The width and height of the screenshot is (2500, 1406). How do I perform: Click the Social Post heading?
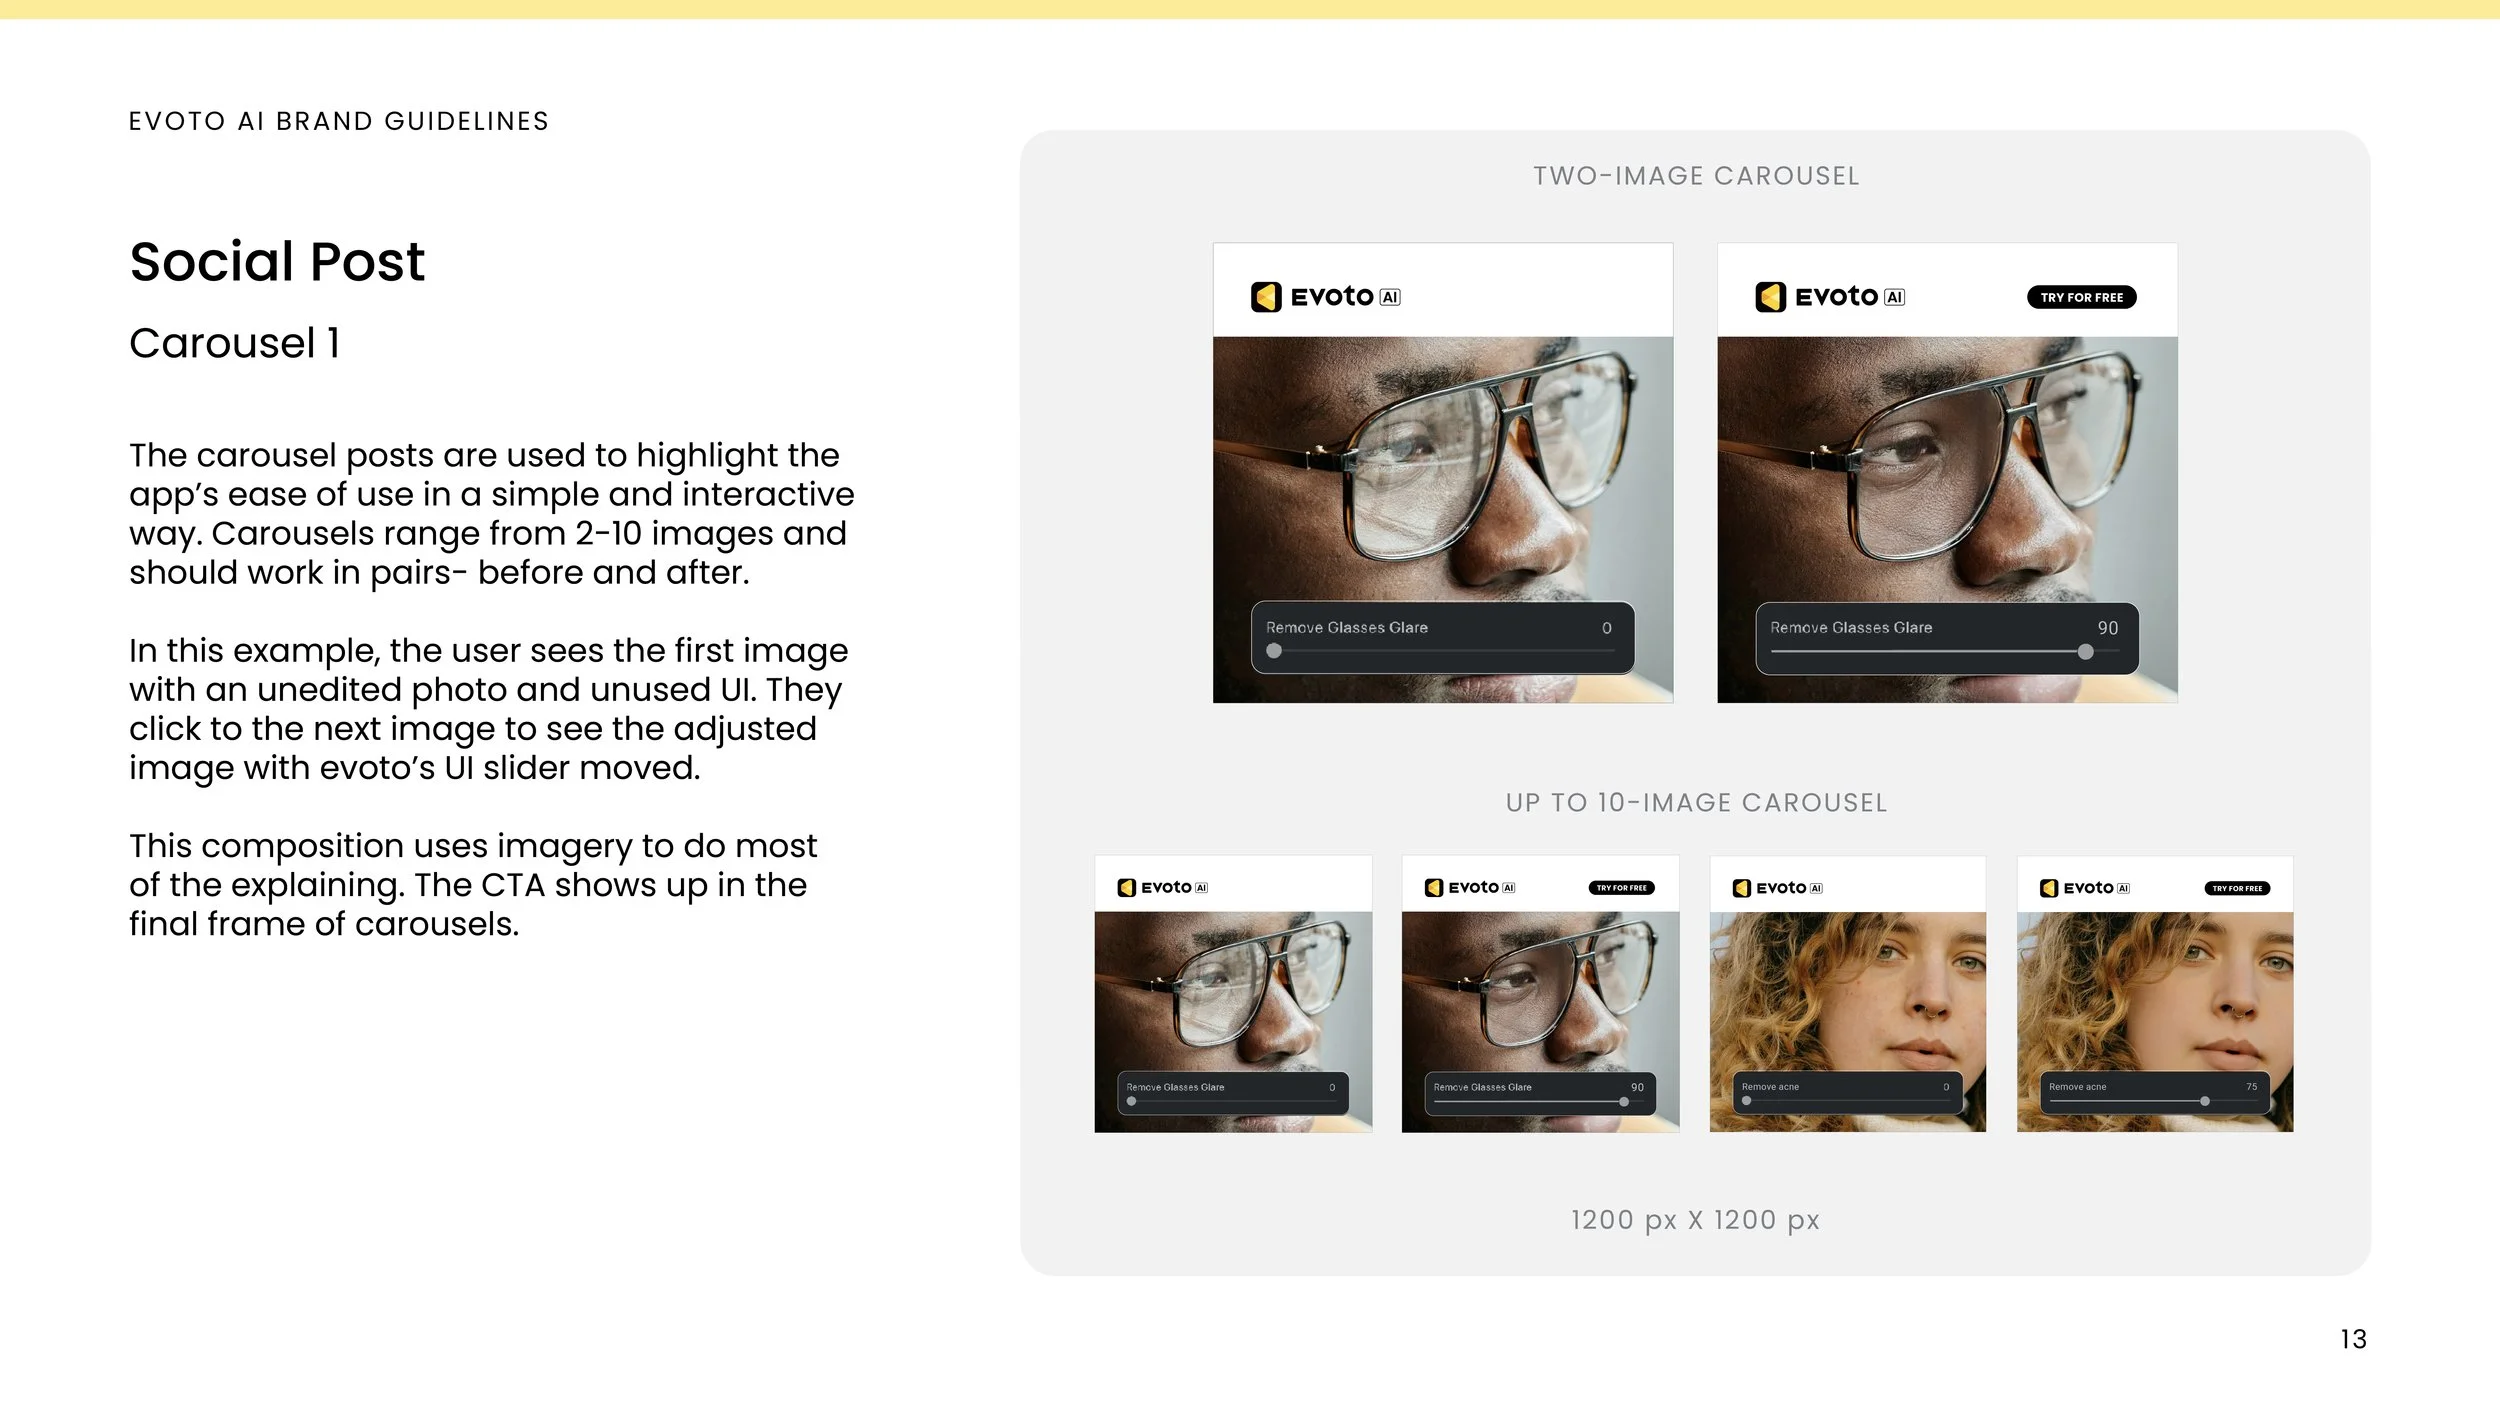[x=277, y=262]
